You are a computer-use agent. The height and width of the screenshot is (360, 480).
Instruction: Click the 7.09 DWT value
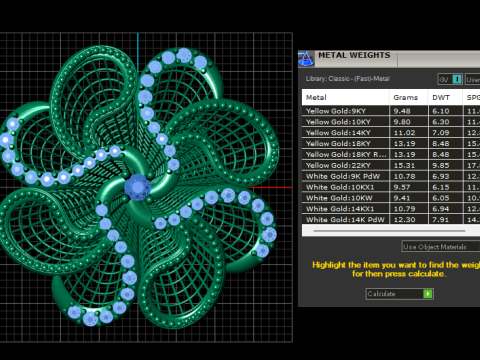click(441, 133)
